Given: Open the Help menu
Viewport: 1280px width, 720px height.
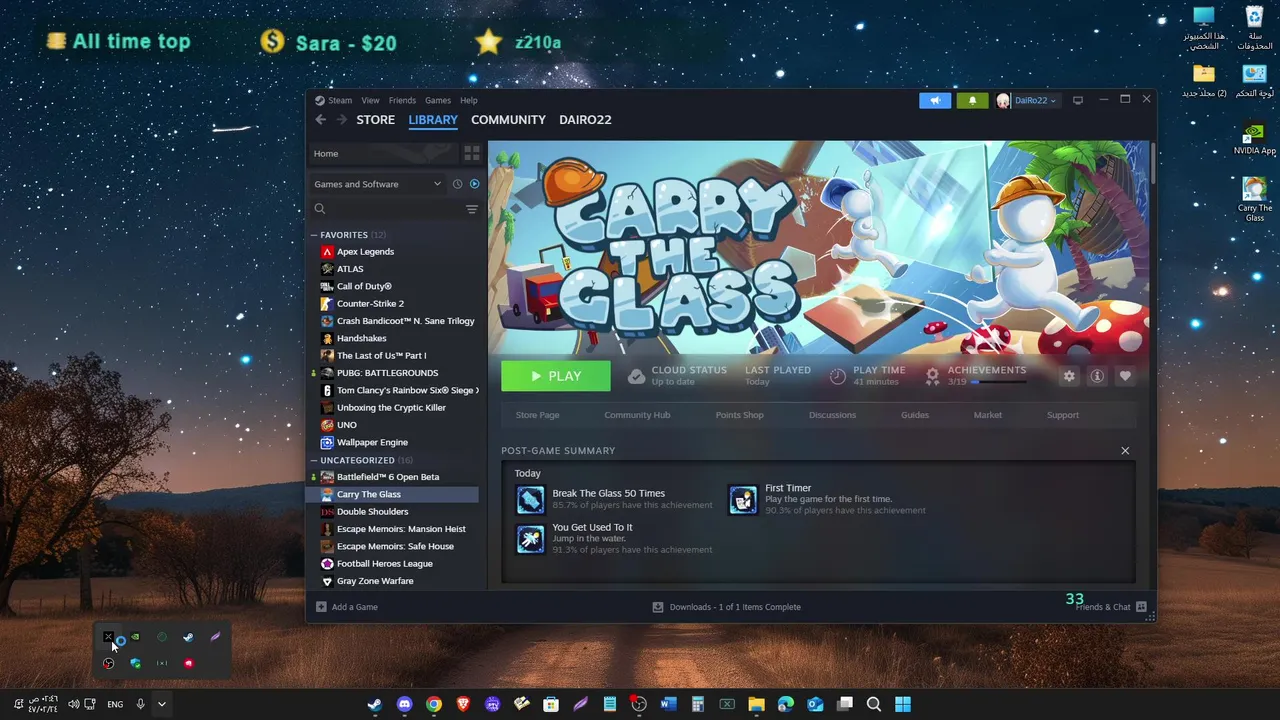Looking at the screenshot, I should pos(469,100).
